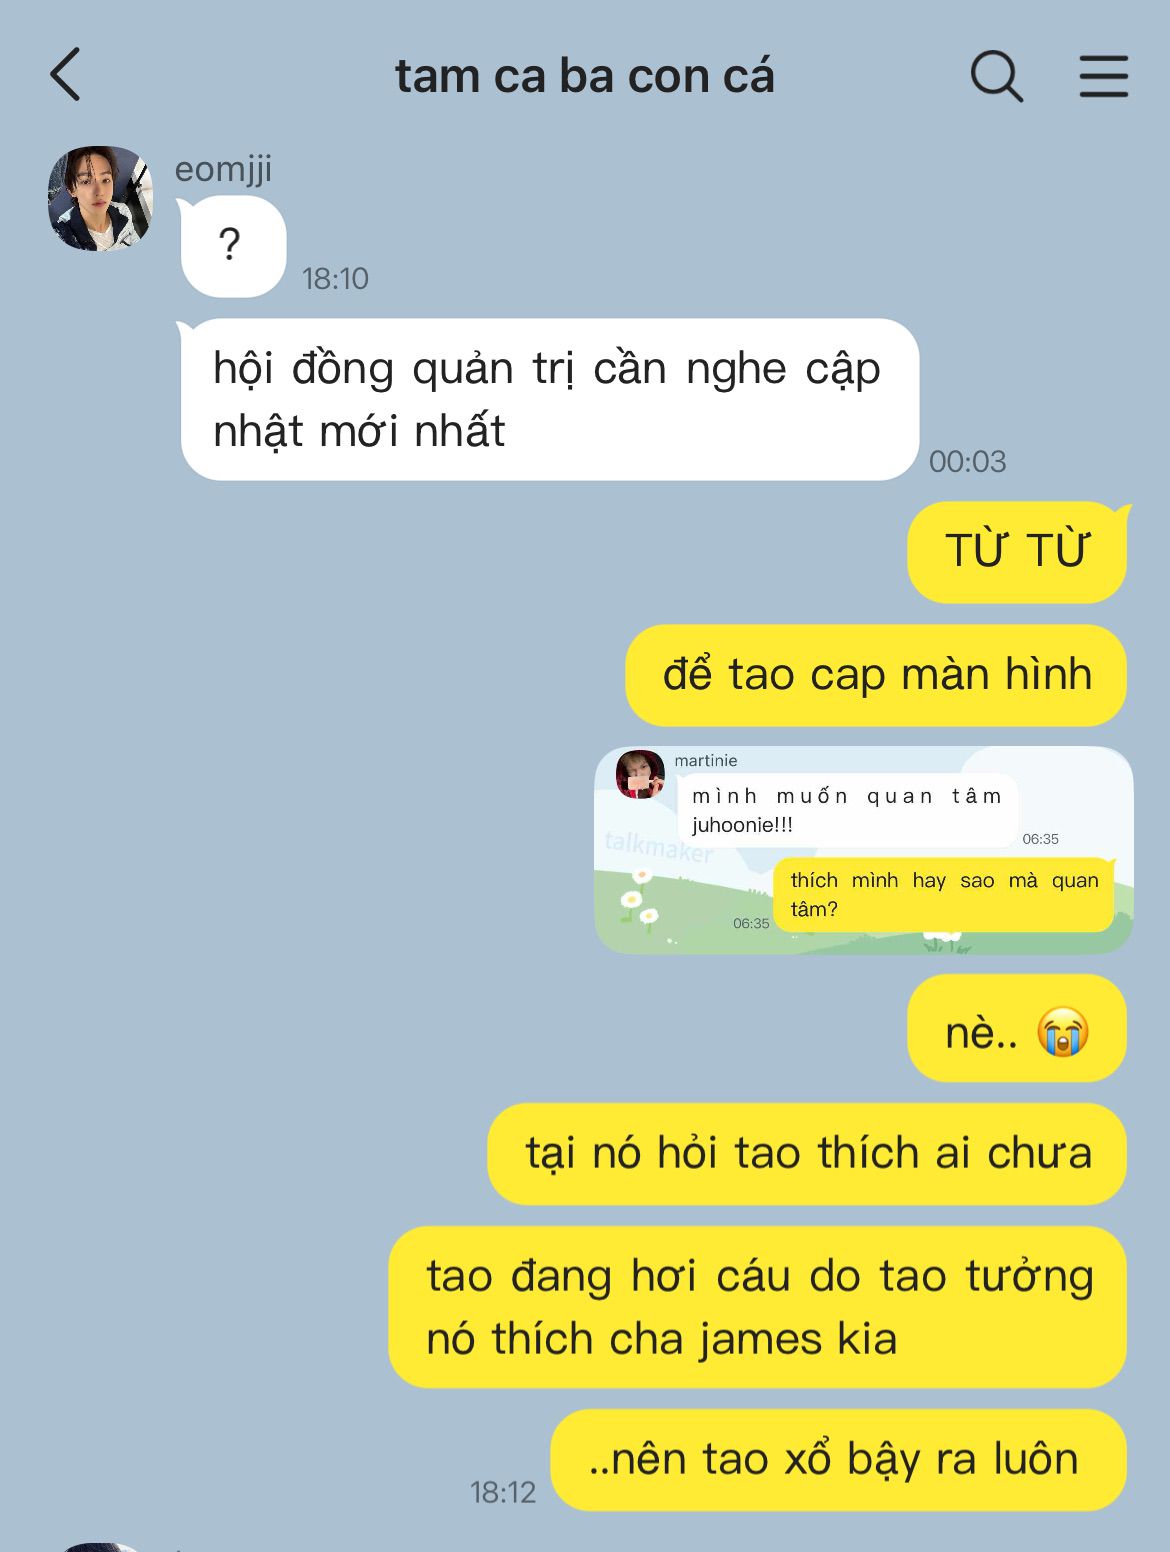Tap the 'tại nó hỏi tao thích ai chưa' bubble
The image size is (1170, 1552).
click(x=807, y=1154)
